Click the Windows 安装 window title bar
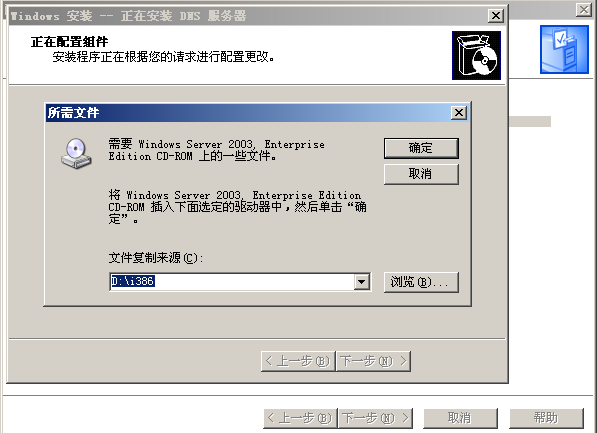This screenshot has height=433, width=597. coord(248,16)
